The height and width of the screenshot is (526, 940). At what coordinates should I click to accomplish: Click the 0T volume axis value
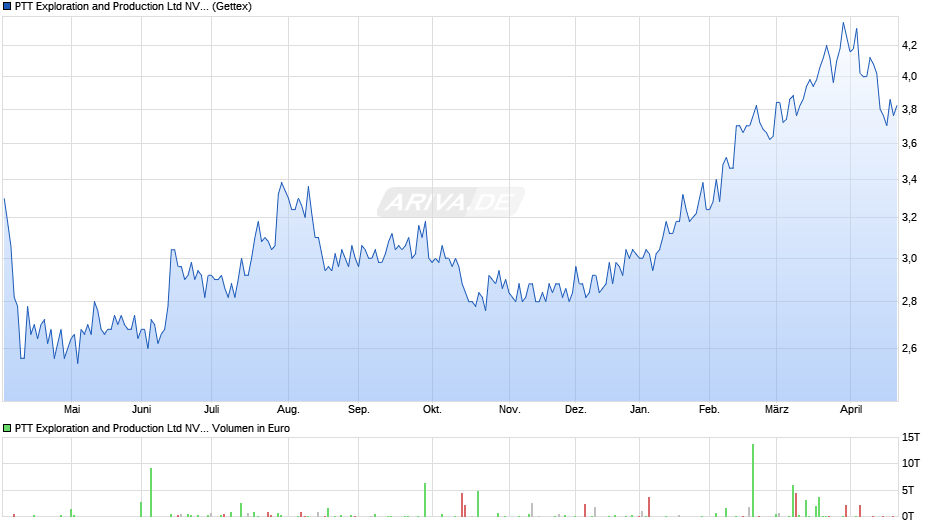click(908, 516)
